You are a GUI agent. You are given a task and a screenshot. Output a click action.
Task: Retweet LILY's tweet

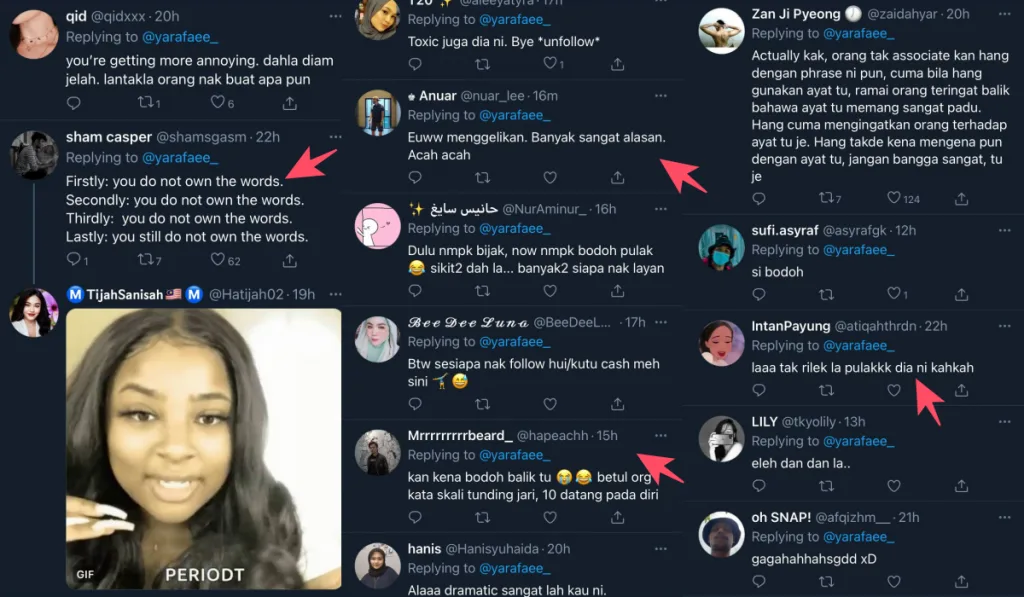826,485
